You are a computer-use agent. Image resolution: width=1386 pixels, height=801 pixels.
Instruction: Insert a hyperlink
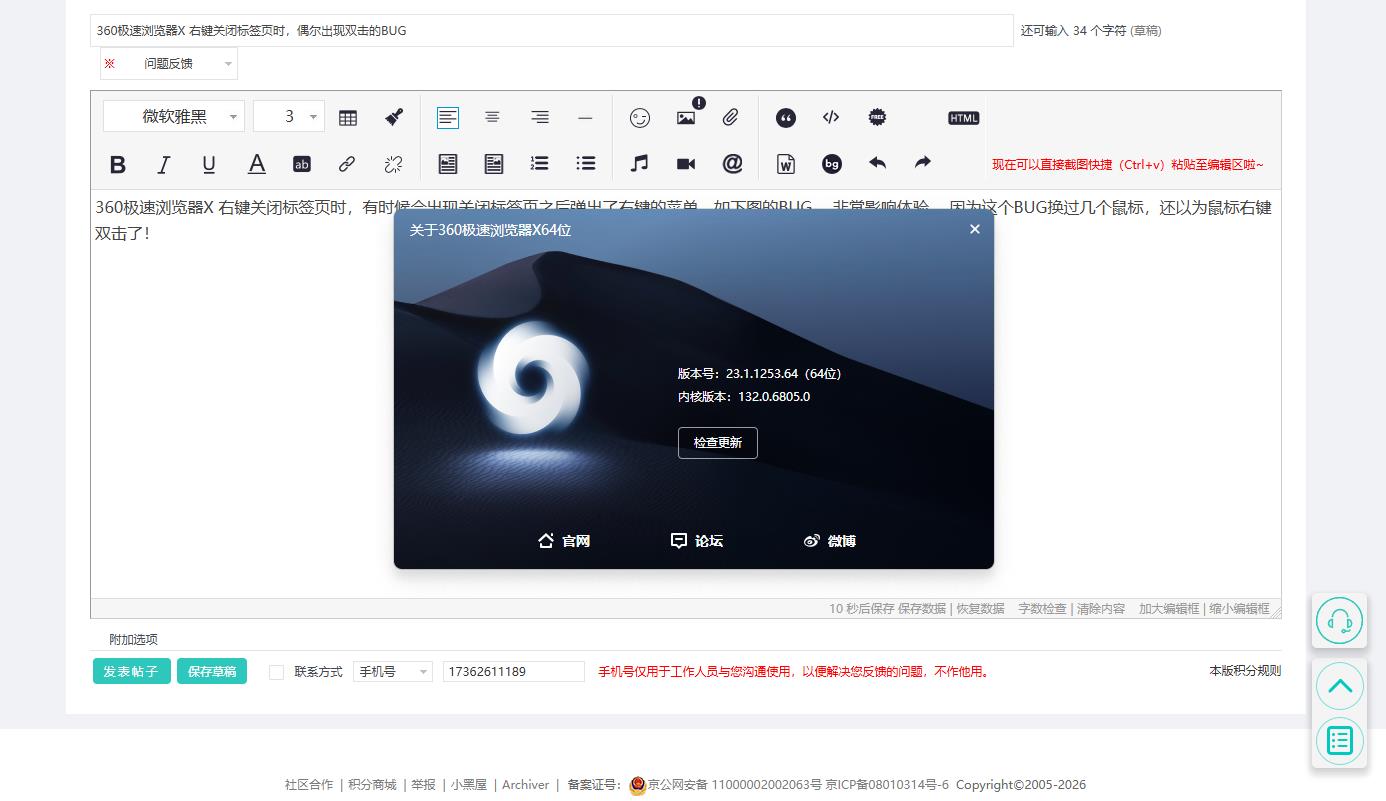(x=347, y=164)
